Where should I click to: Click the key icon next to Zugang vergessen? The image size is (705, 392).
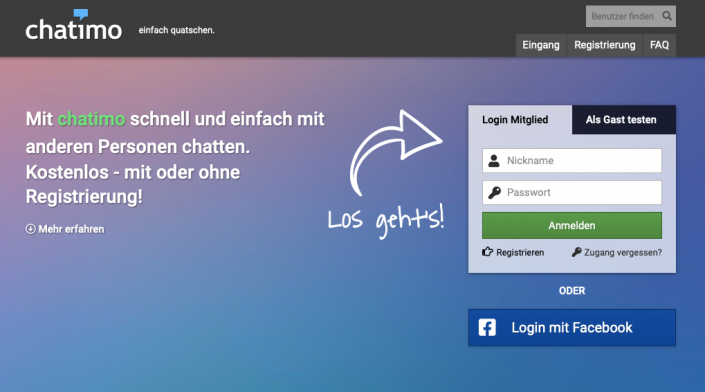click(x=576, y=252)
